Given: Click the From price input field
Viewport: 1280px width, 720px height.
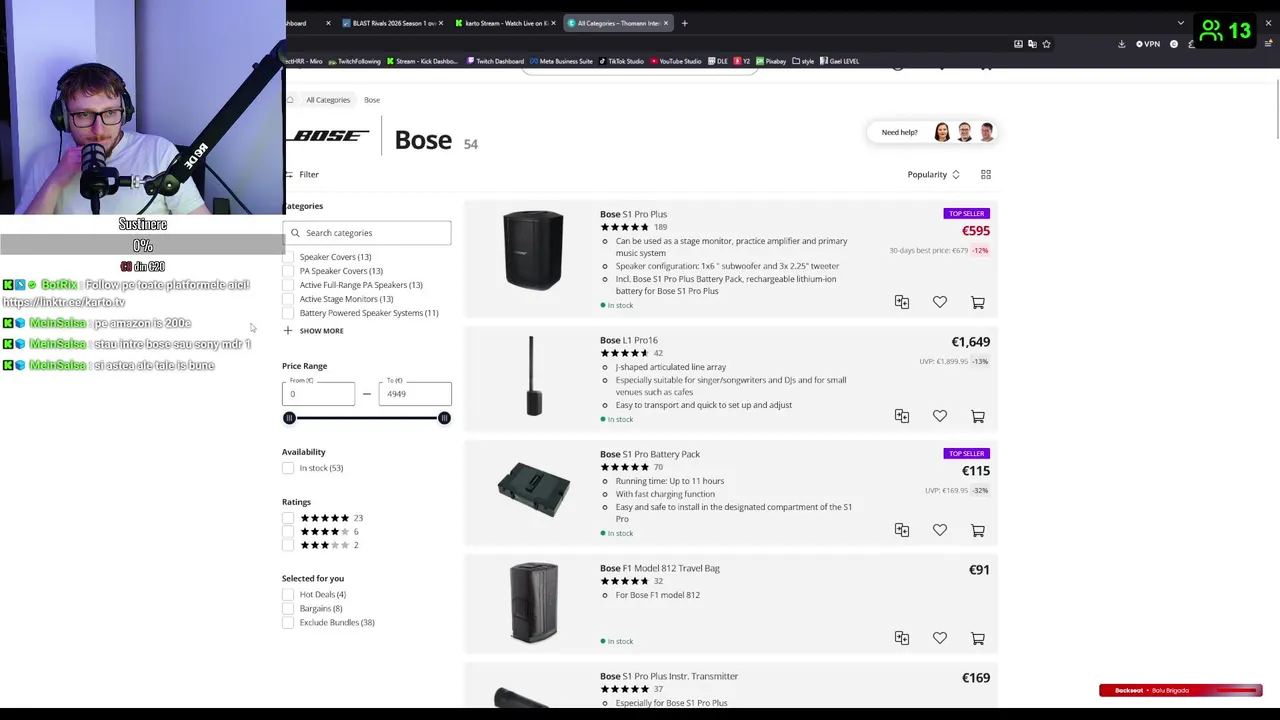Looking at the screenshot, I should 318,392.
